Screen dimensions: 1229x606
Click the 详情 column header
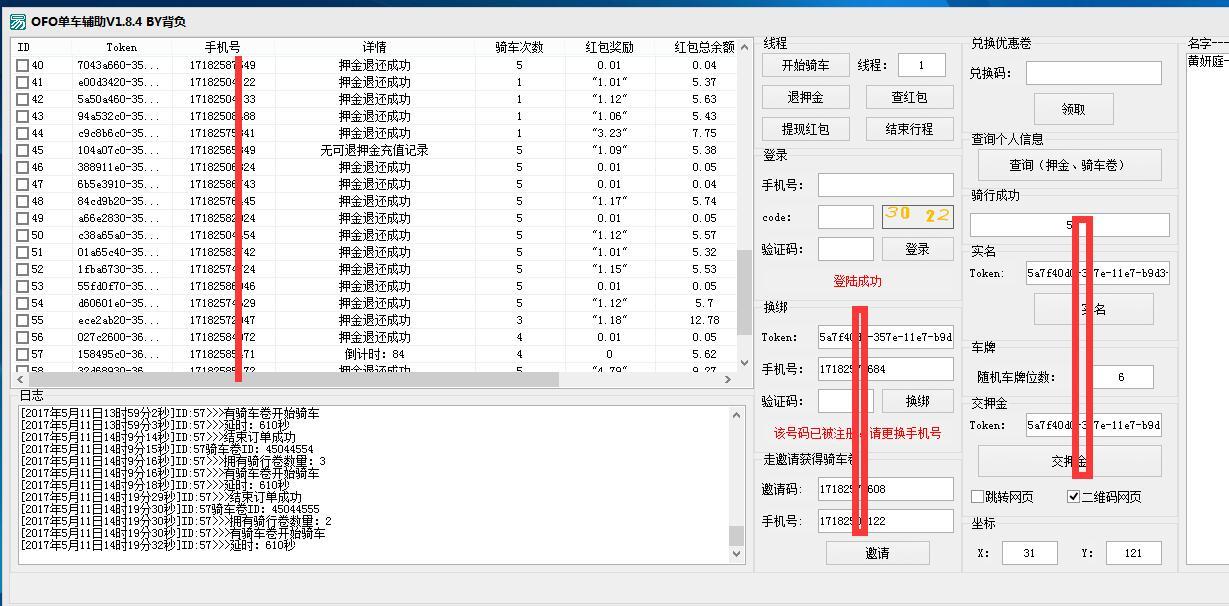374,47
